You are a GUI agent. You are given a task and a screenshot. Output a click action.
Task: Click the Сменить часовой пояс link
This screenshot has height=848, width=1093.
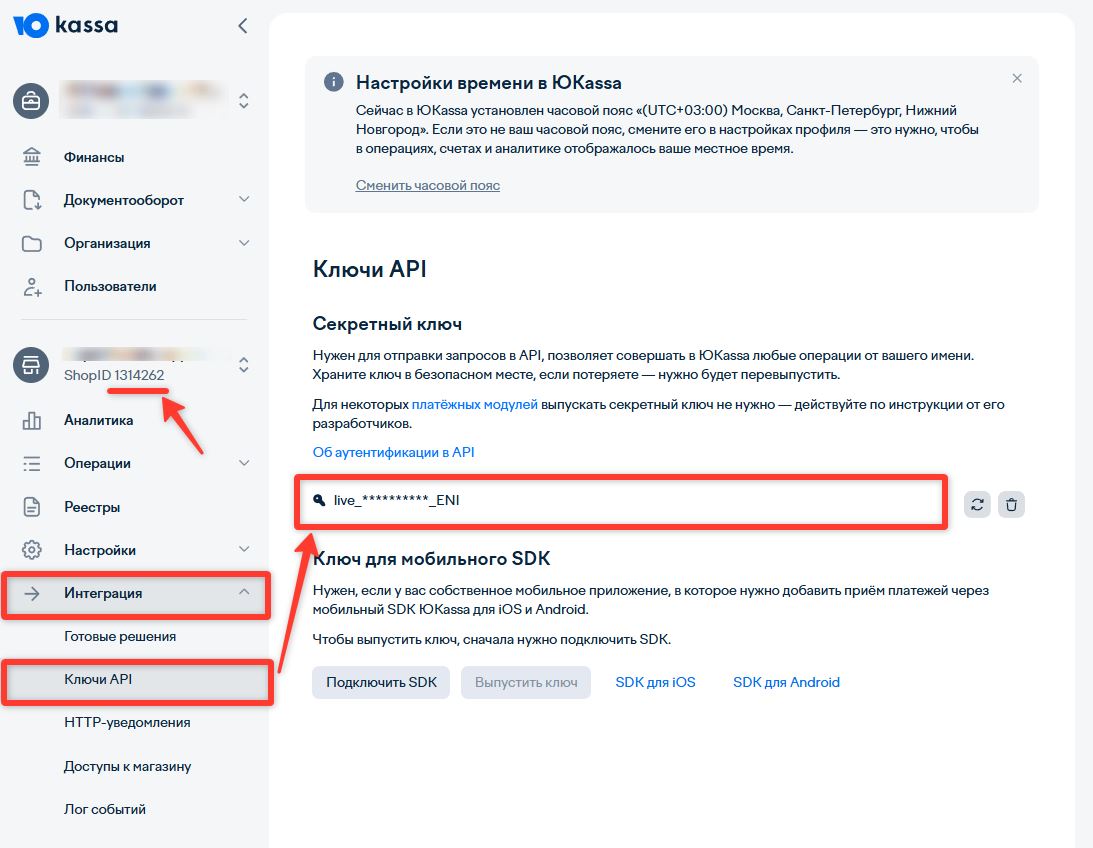428,185
